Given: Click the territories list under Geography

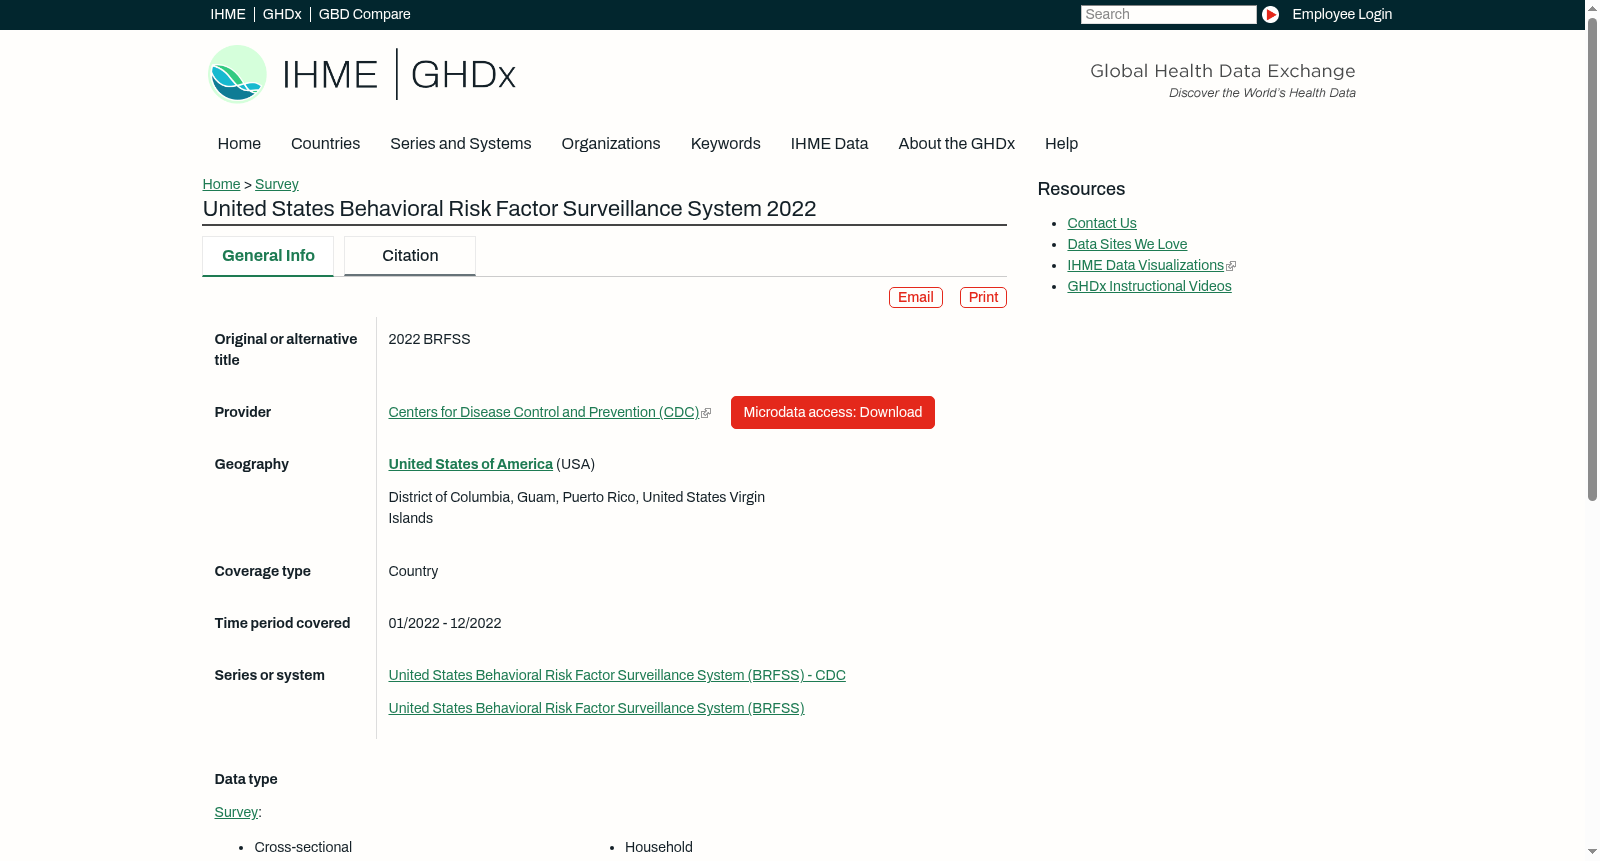Looking at the screenshot, I should (x=577, y=508).
